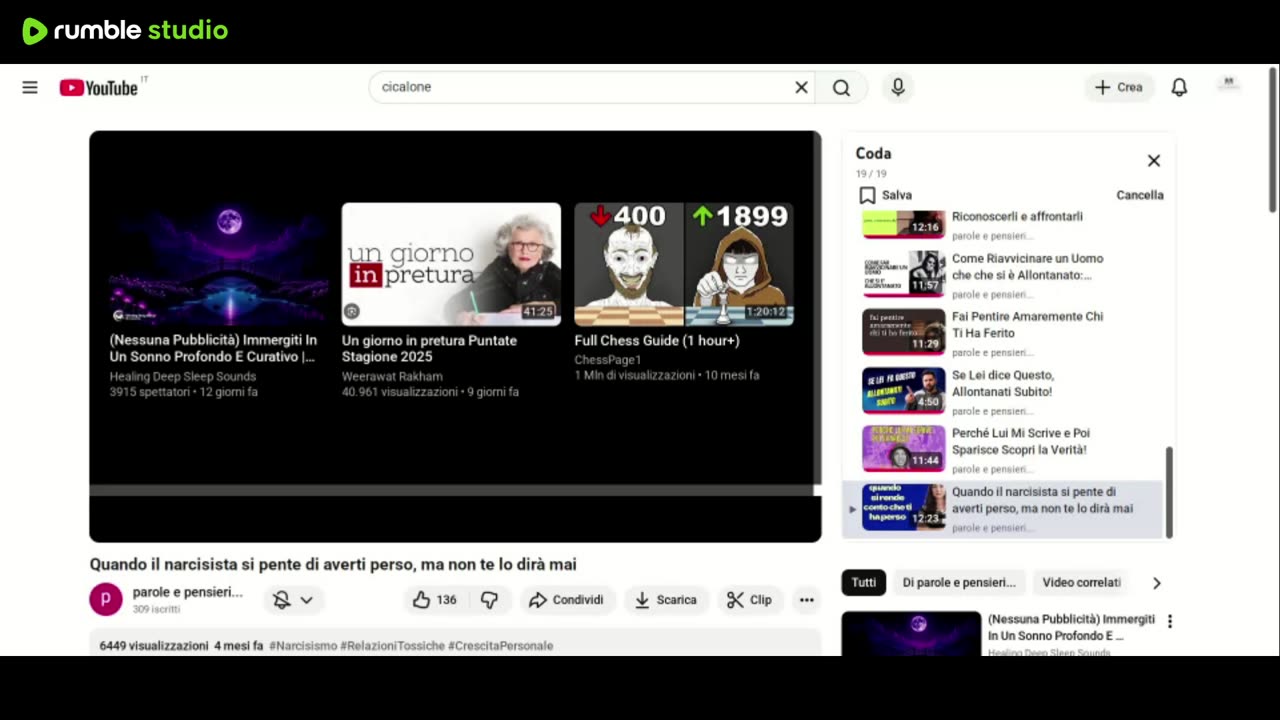The height and width of the screenshot is (720, 1280).
Task: Open the Full Chess Guide thumbnail
Action: click(684, 265)
